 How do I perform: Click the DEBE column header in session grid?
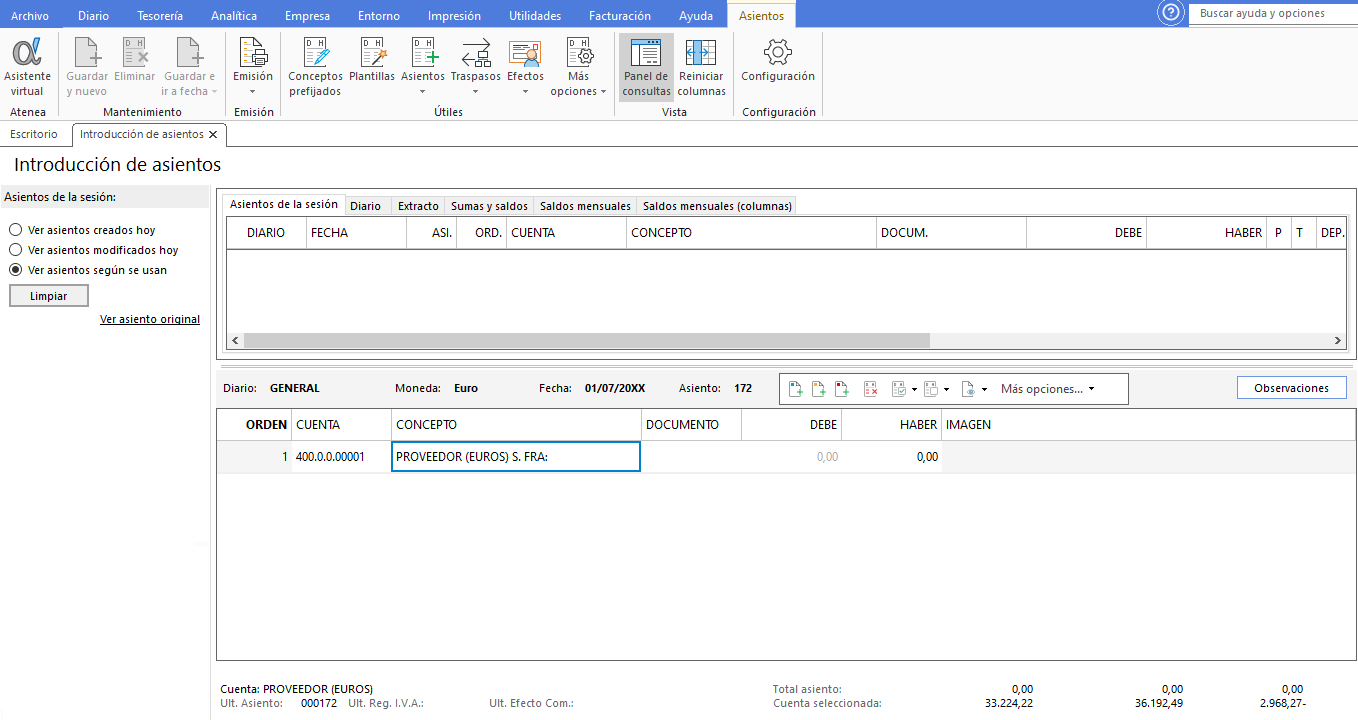pyautogui.click(x=1086, y=233)
